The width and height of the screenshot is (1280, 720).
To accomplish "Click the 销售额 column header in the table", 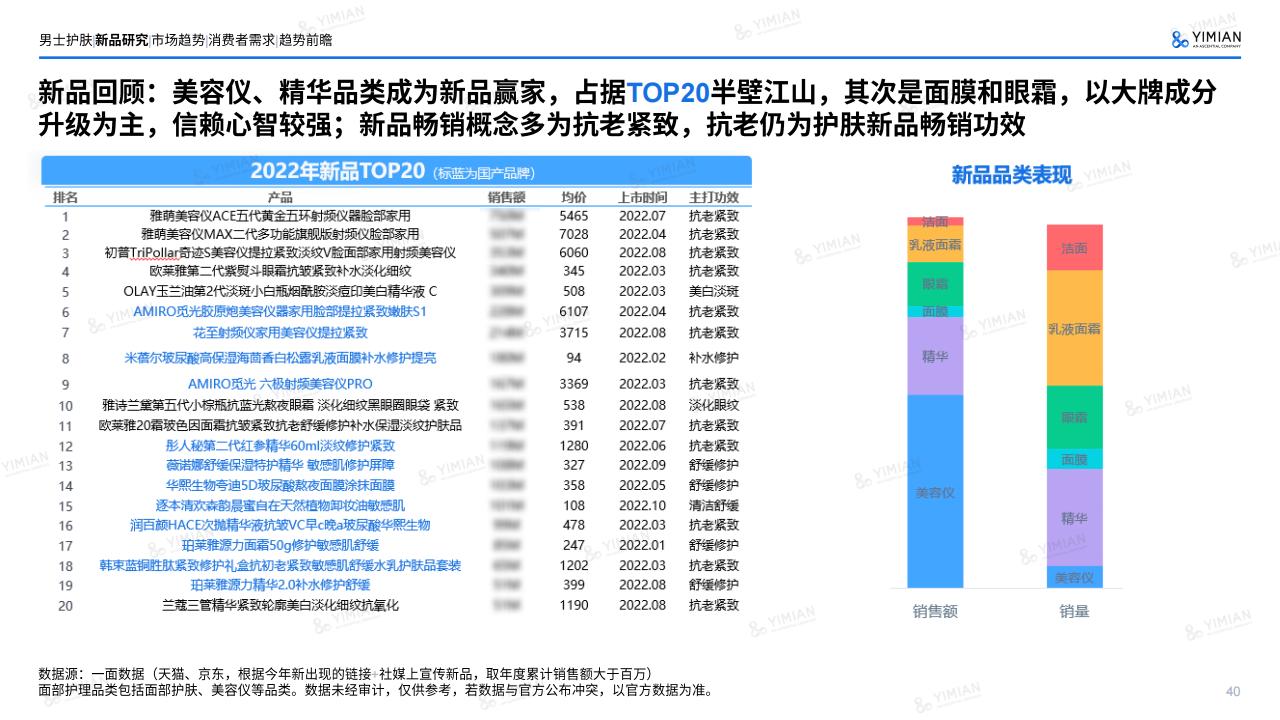I will (507, 196).
